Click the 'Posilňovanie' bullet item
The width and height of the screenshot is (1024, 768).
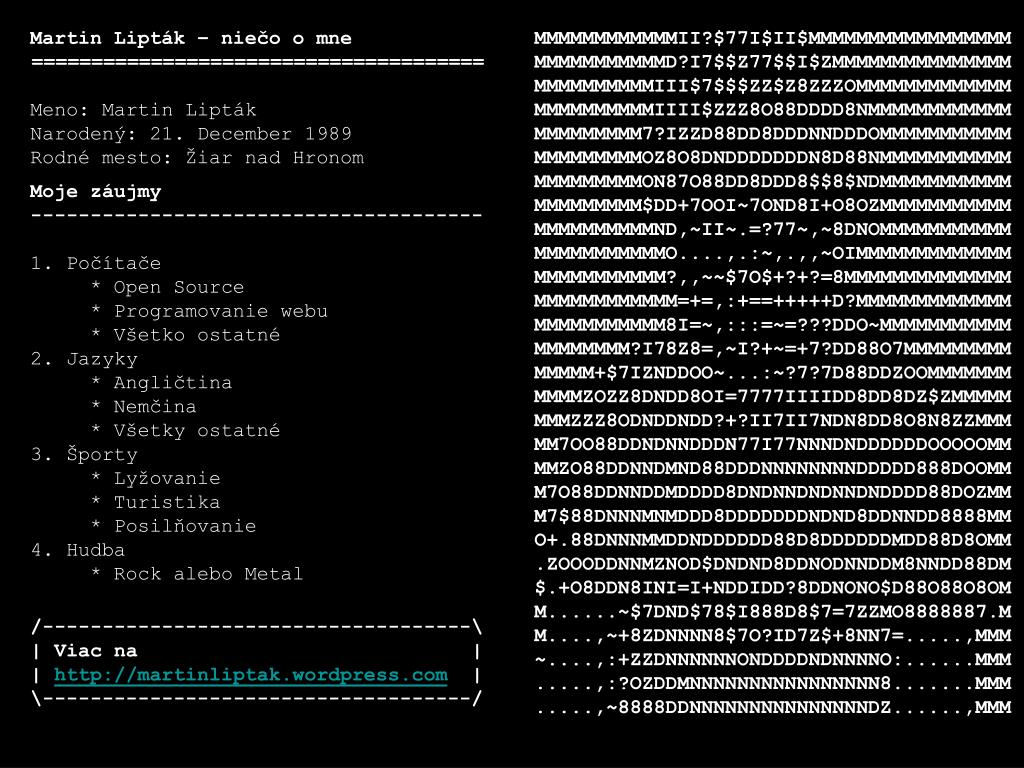(185, 526)
